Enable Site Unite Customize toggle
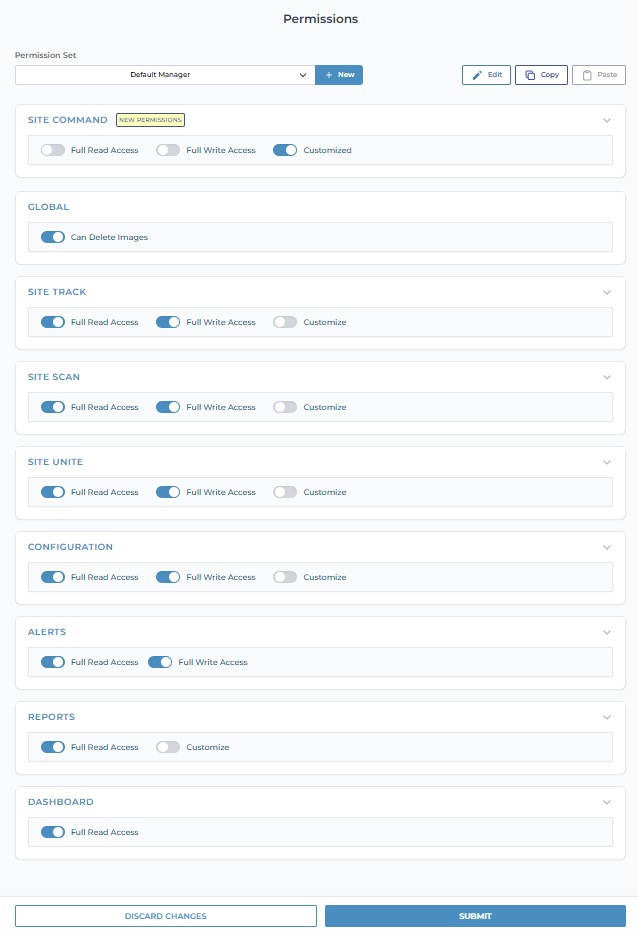The width and height of the screenshot is (638, 934). [285, 492]
